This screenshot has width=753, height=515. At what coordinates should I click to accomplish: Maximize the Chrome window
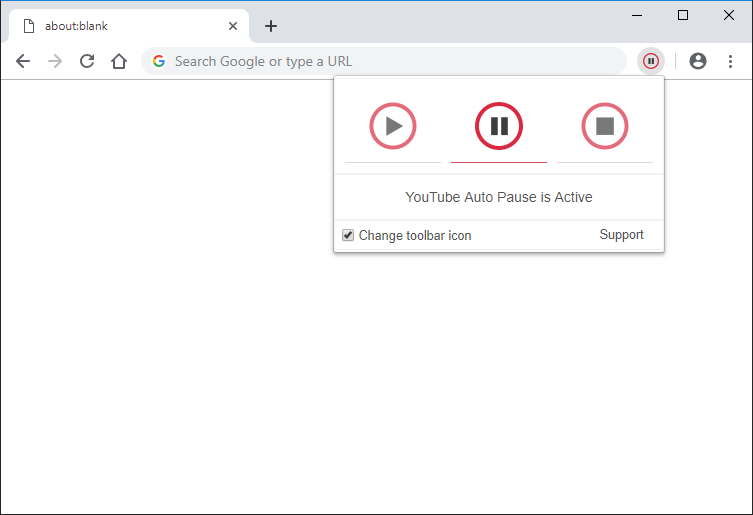(x=682, y=15)
